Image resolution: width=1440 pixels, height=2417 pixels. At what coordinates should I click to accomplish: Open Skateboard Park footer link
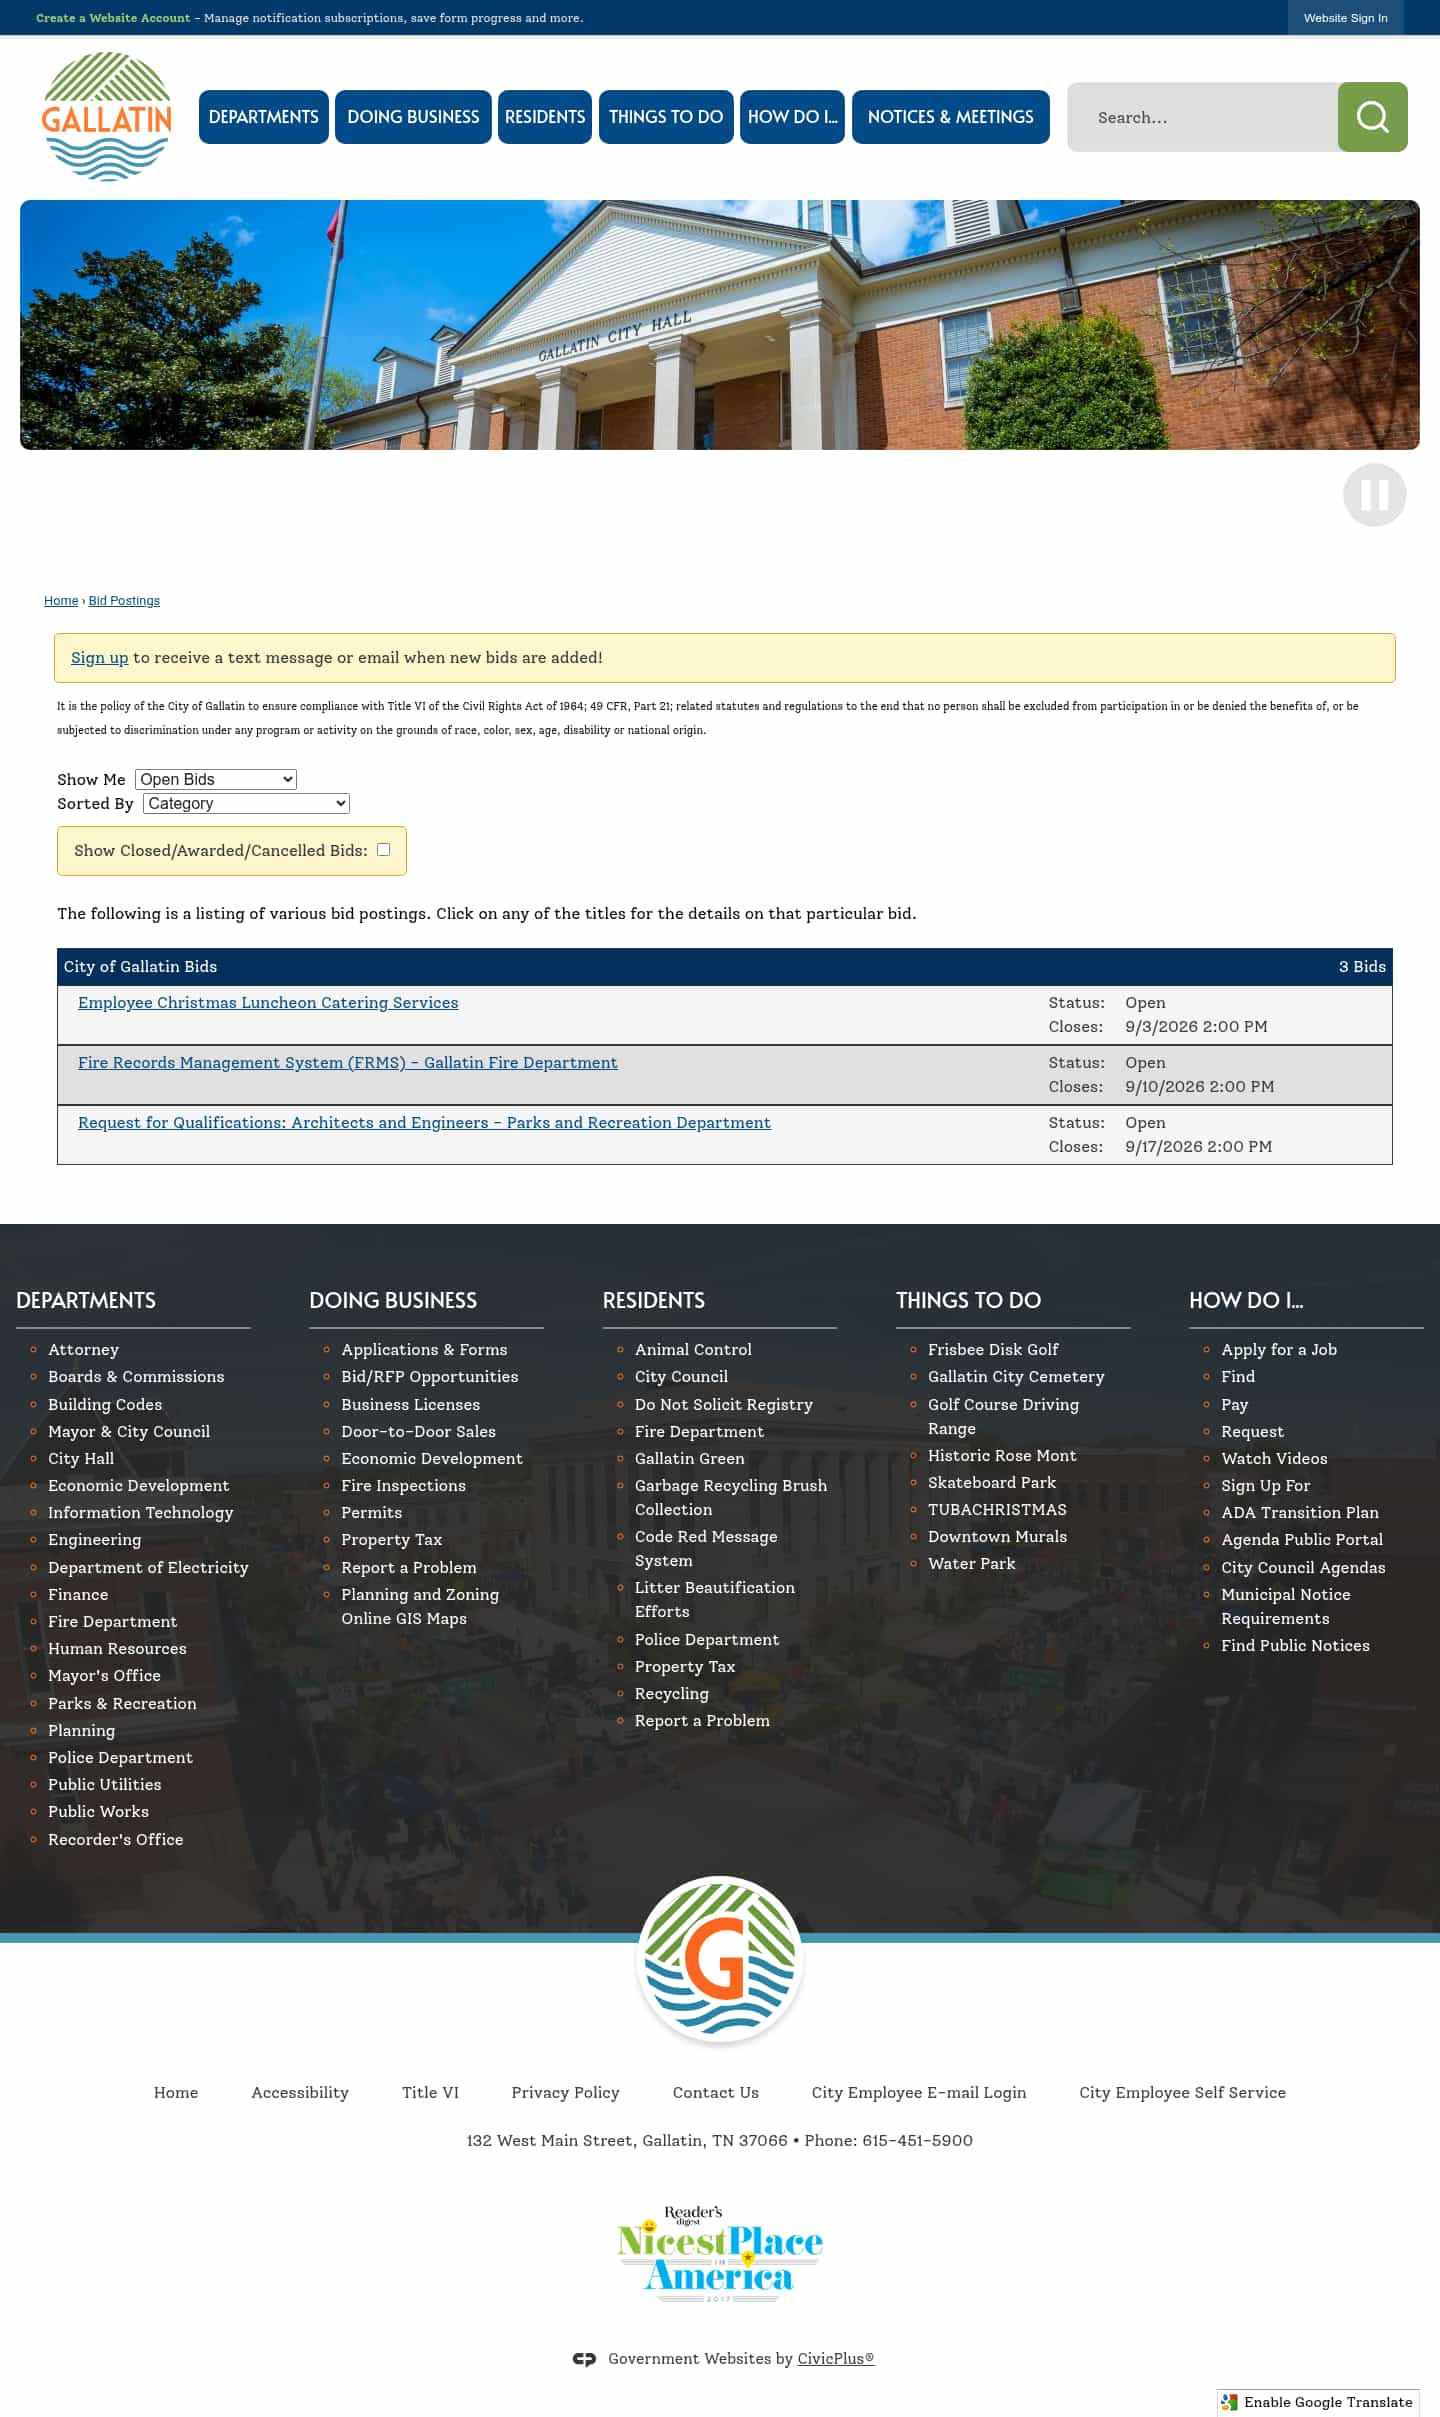[x=992, y=1483]
